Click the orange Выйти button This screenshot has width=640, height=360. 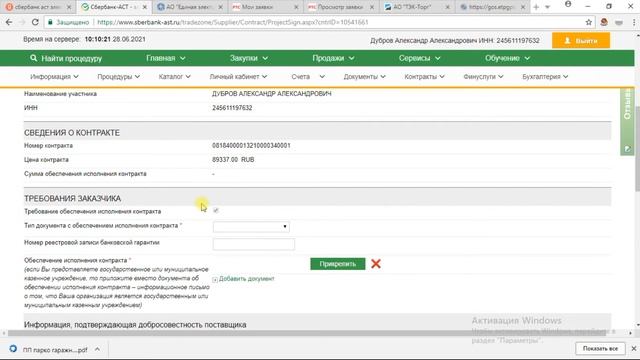click(x=581, y=41)
